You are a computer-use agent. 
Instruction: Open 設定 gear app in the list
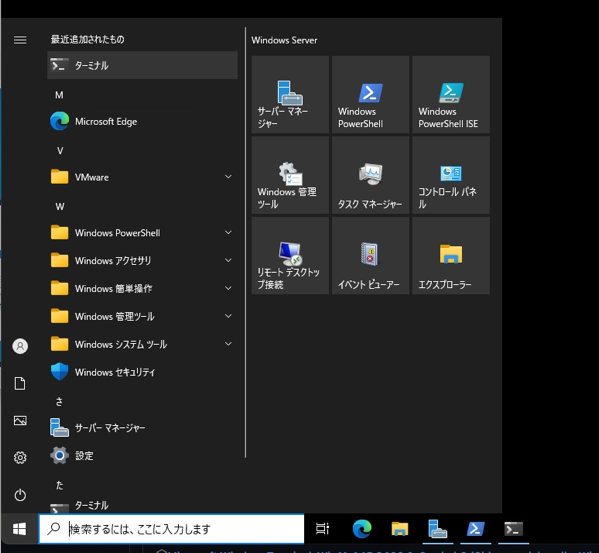coord(142,456)
